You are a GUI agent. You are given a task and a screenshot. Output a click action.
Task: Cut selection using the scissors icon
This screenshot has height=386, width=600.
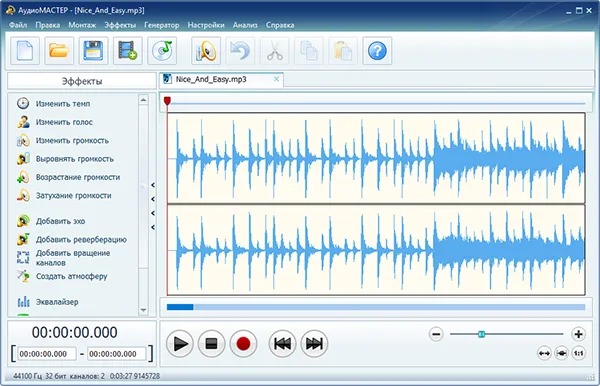(x=275, y=50)
